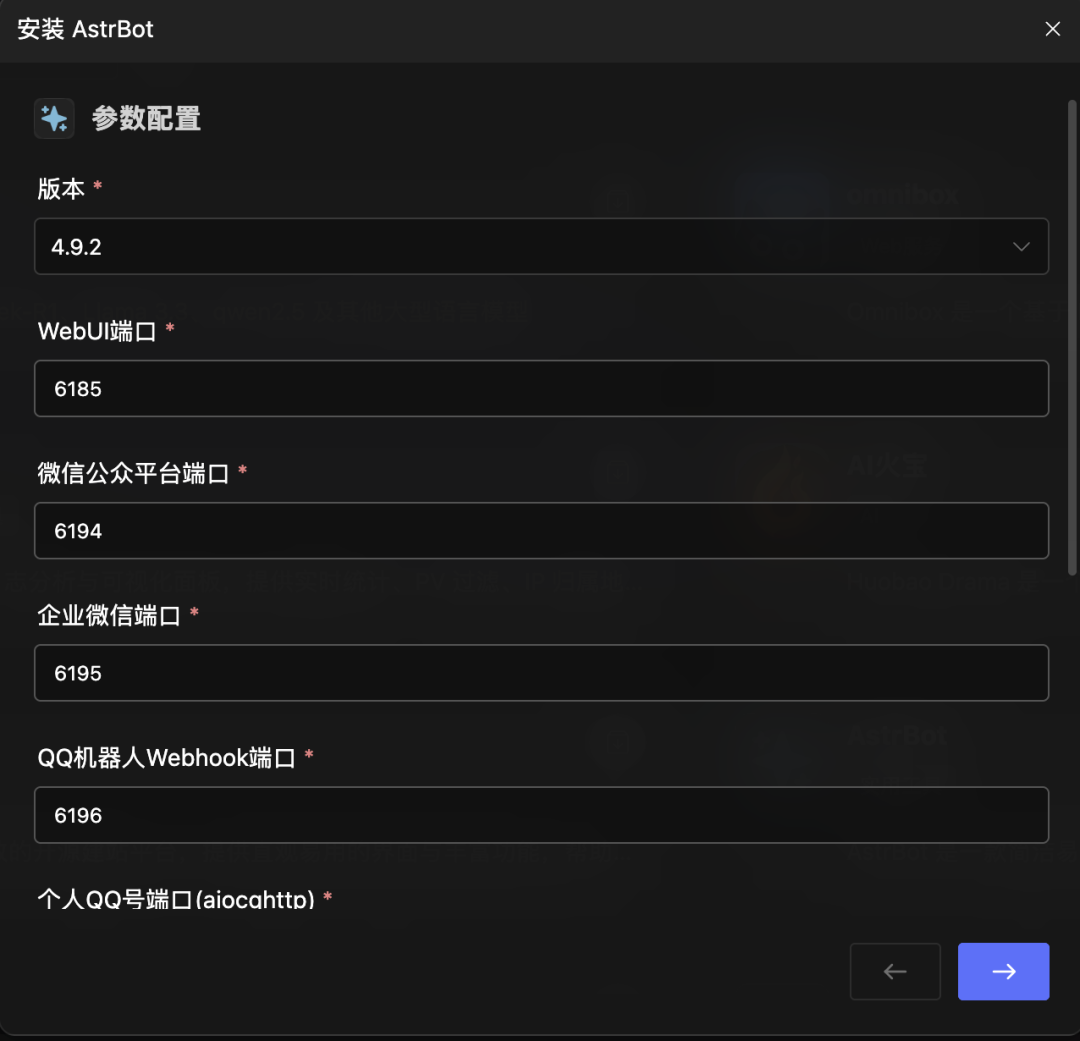
Task: Click the sparkle icon beside 参数配置
Action: 54,118
